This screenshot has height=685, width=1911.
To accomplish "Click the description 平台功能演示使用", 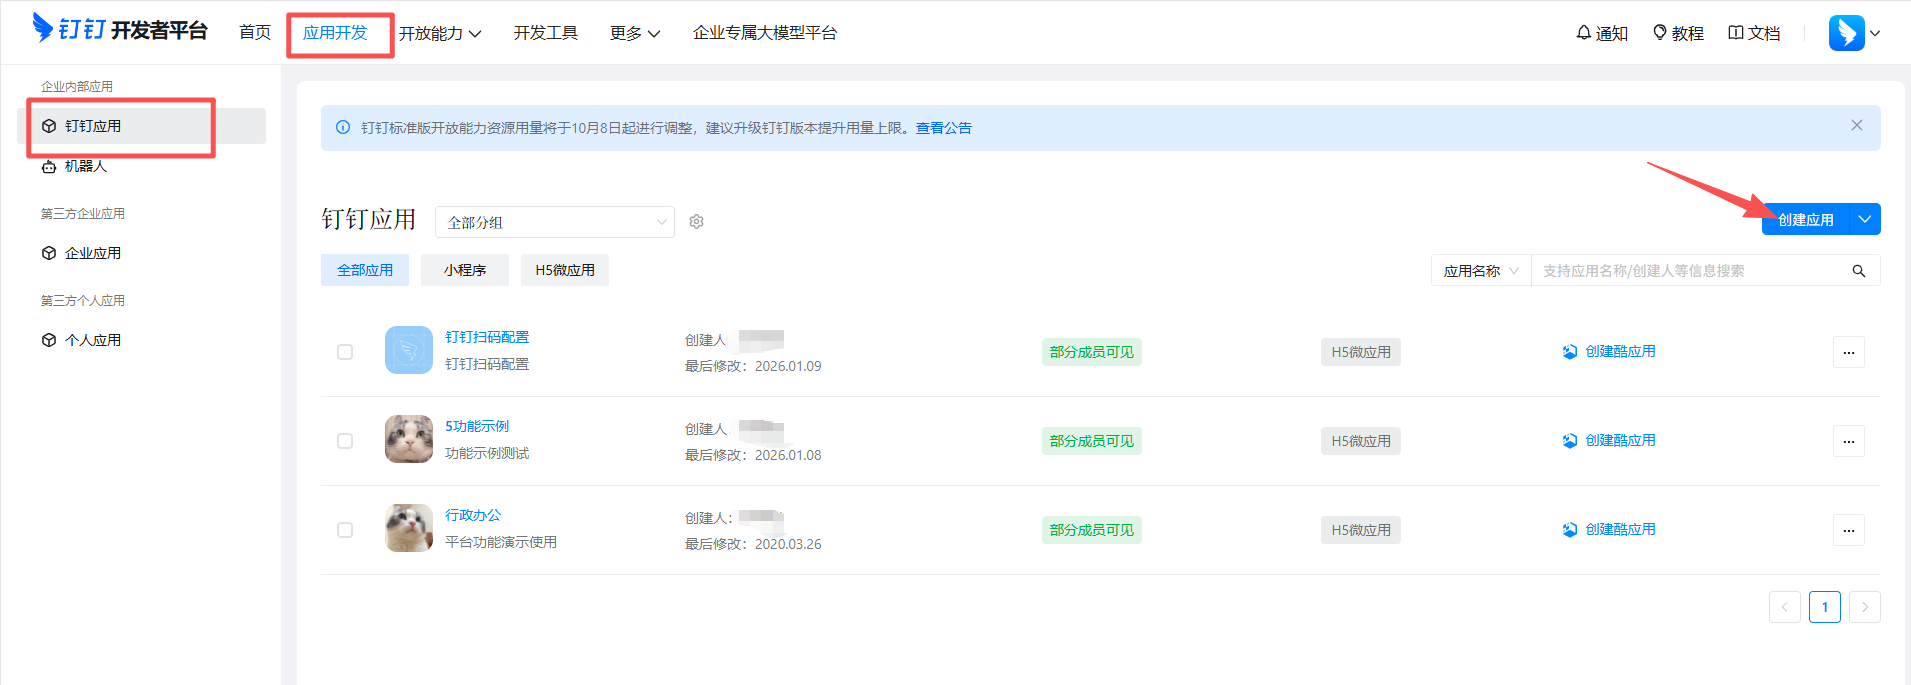I will coord(501,542).
